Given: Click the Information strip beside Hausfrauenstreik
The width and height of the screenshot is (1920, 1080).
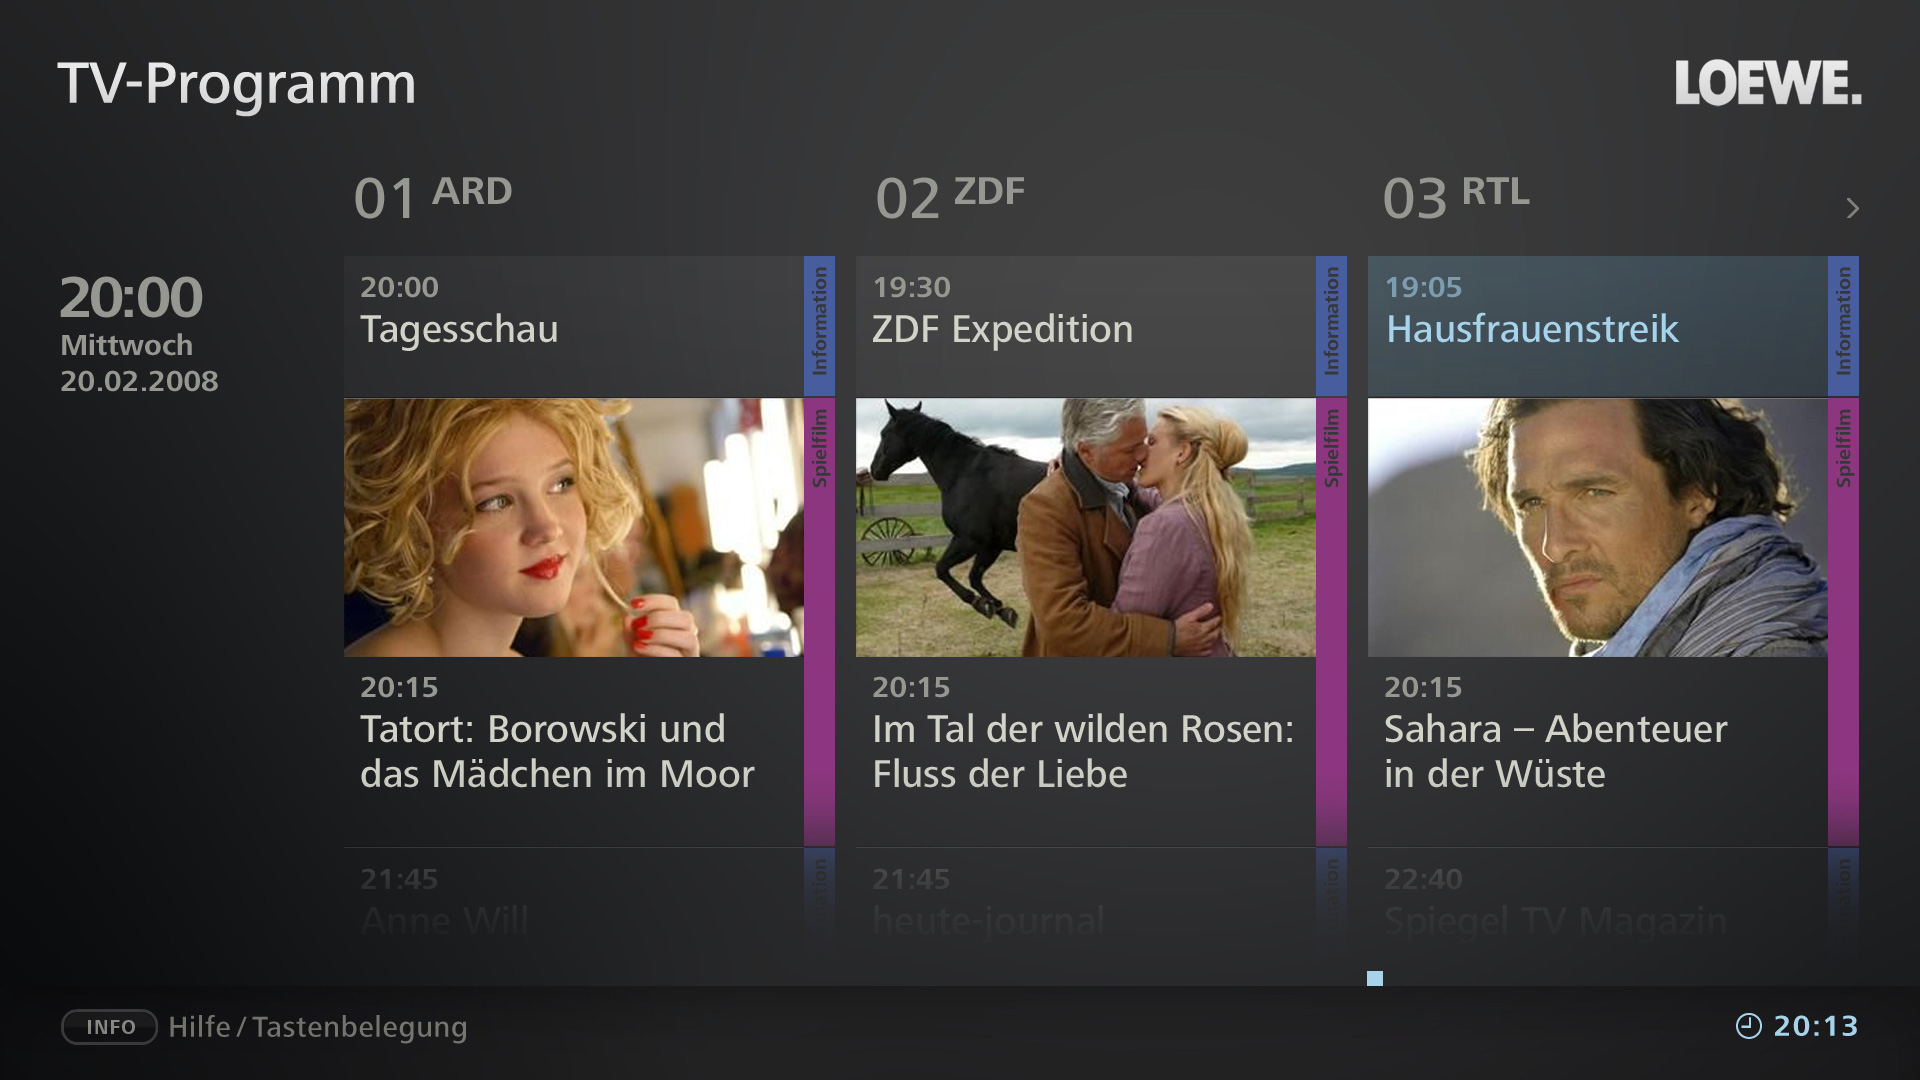Looking at the screenshot, I should coord(1844,326).
